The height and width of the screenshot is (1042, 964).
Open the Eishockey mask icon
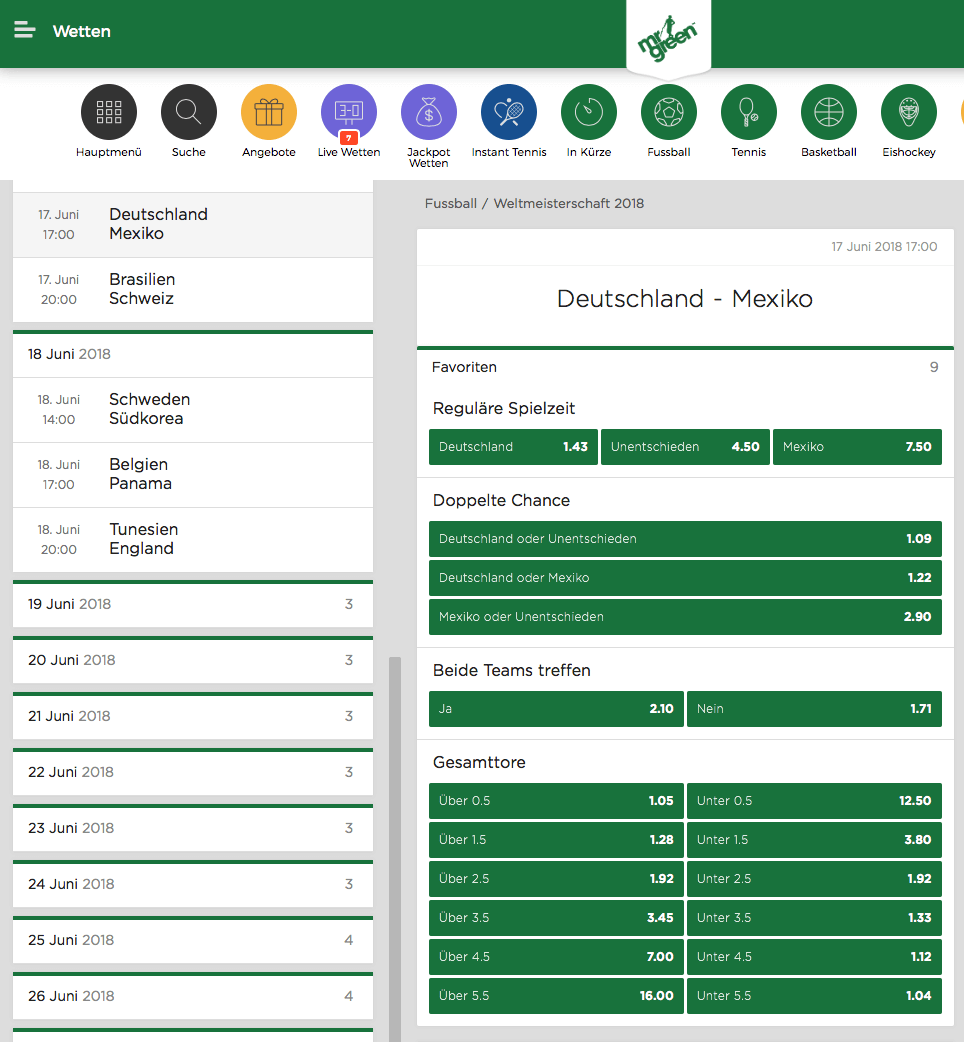(909, 112)
